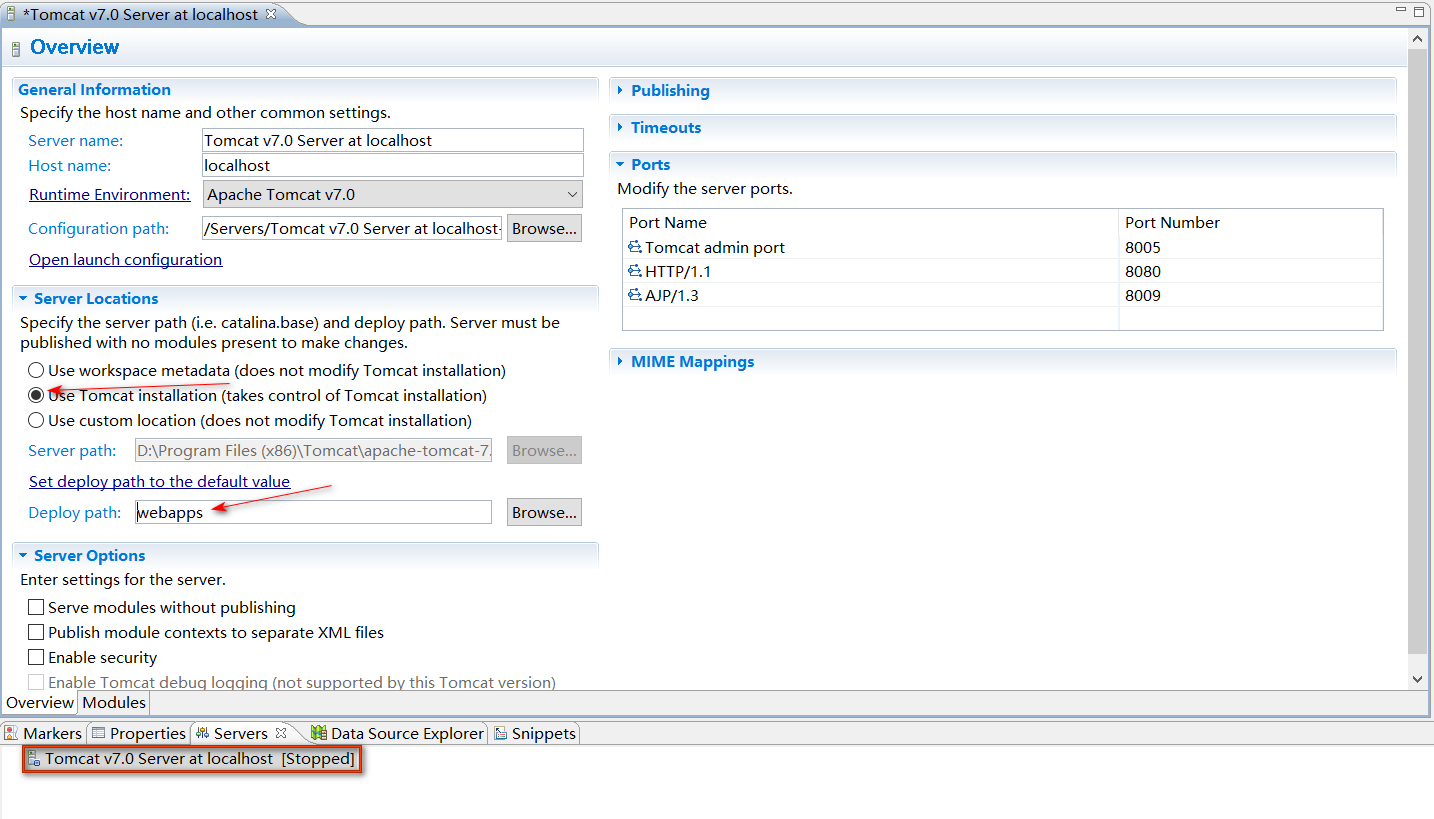This screenshot has width=1434, height=819.
Task: Click the Tomcat admin port row icon
Action: (635, 247)
